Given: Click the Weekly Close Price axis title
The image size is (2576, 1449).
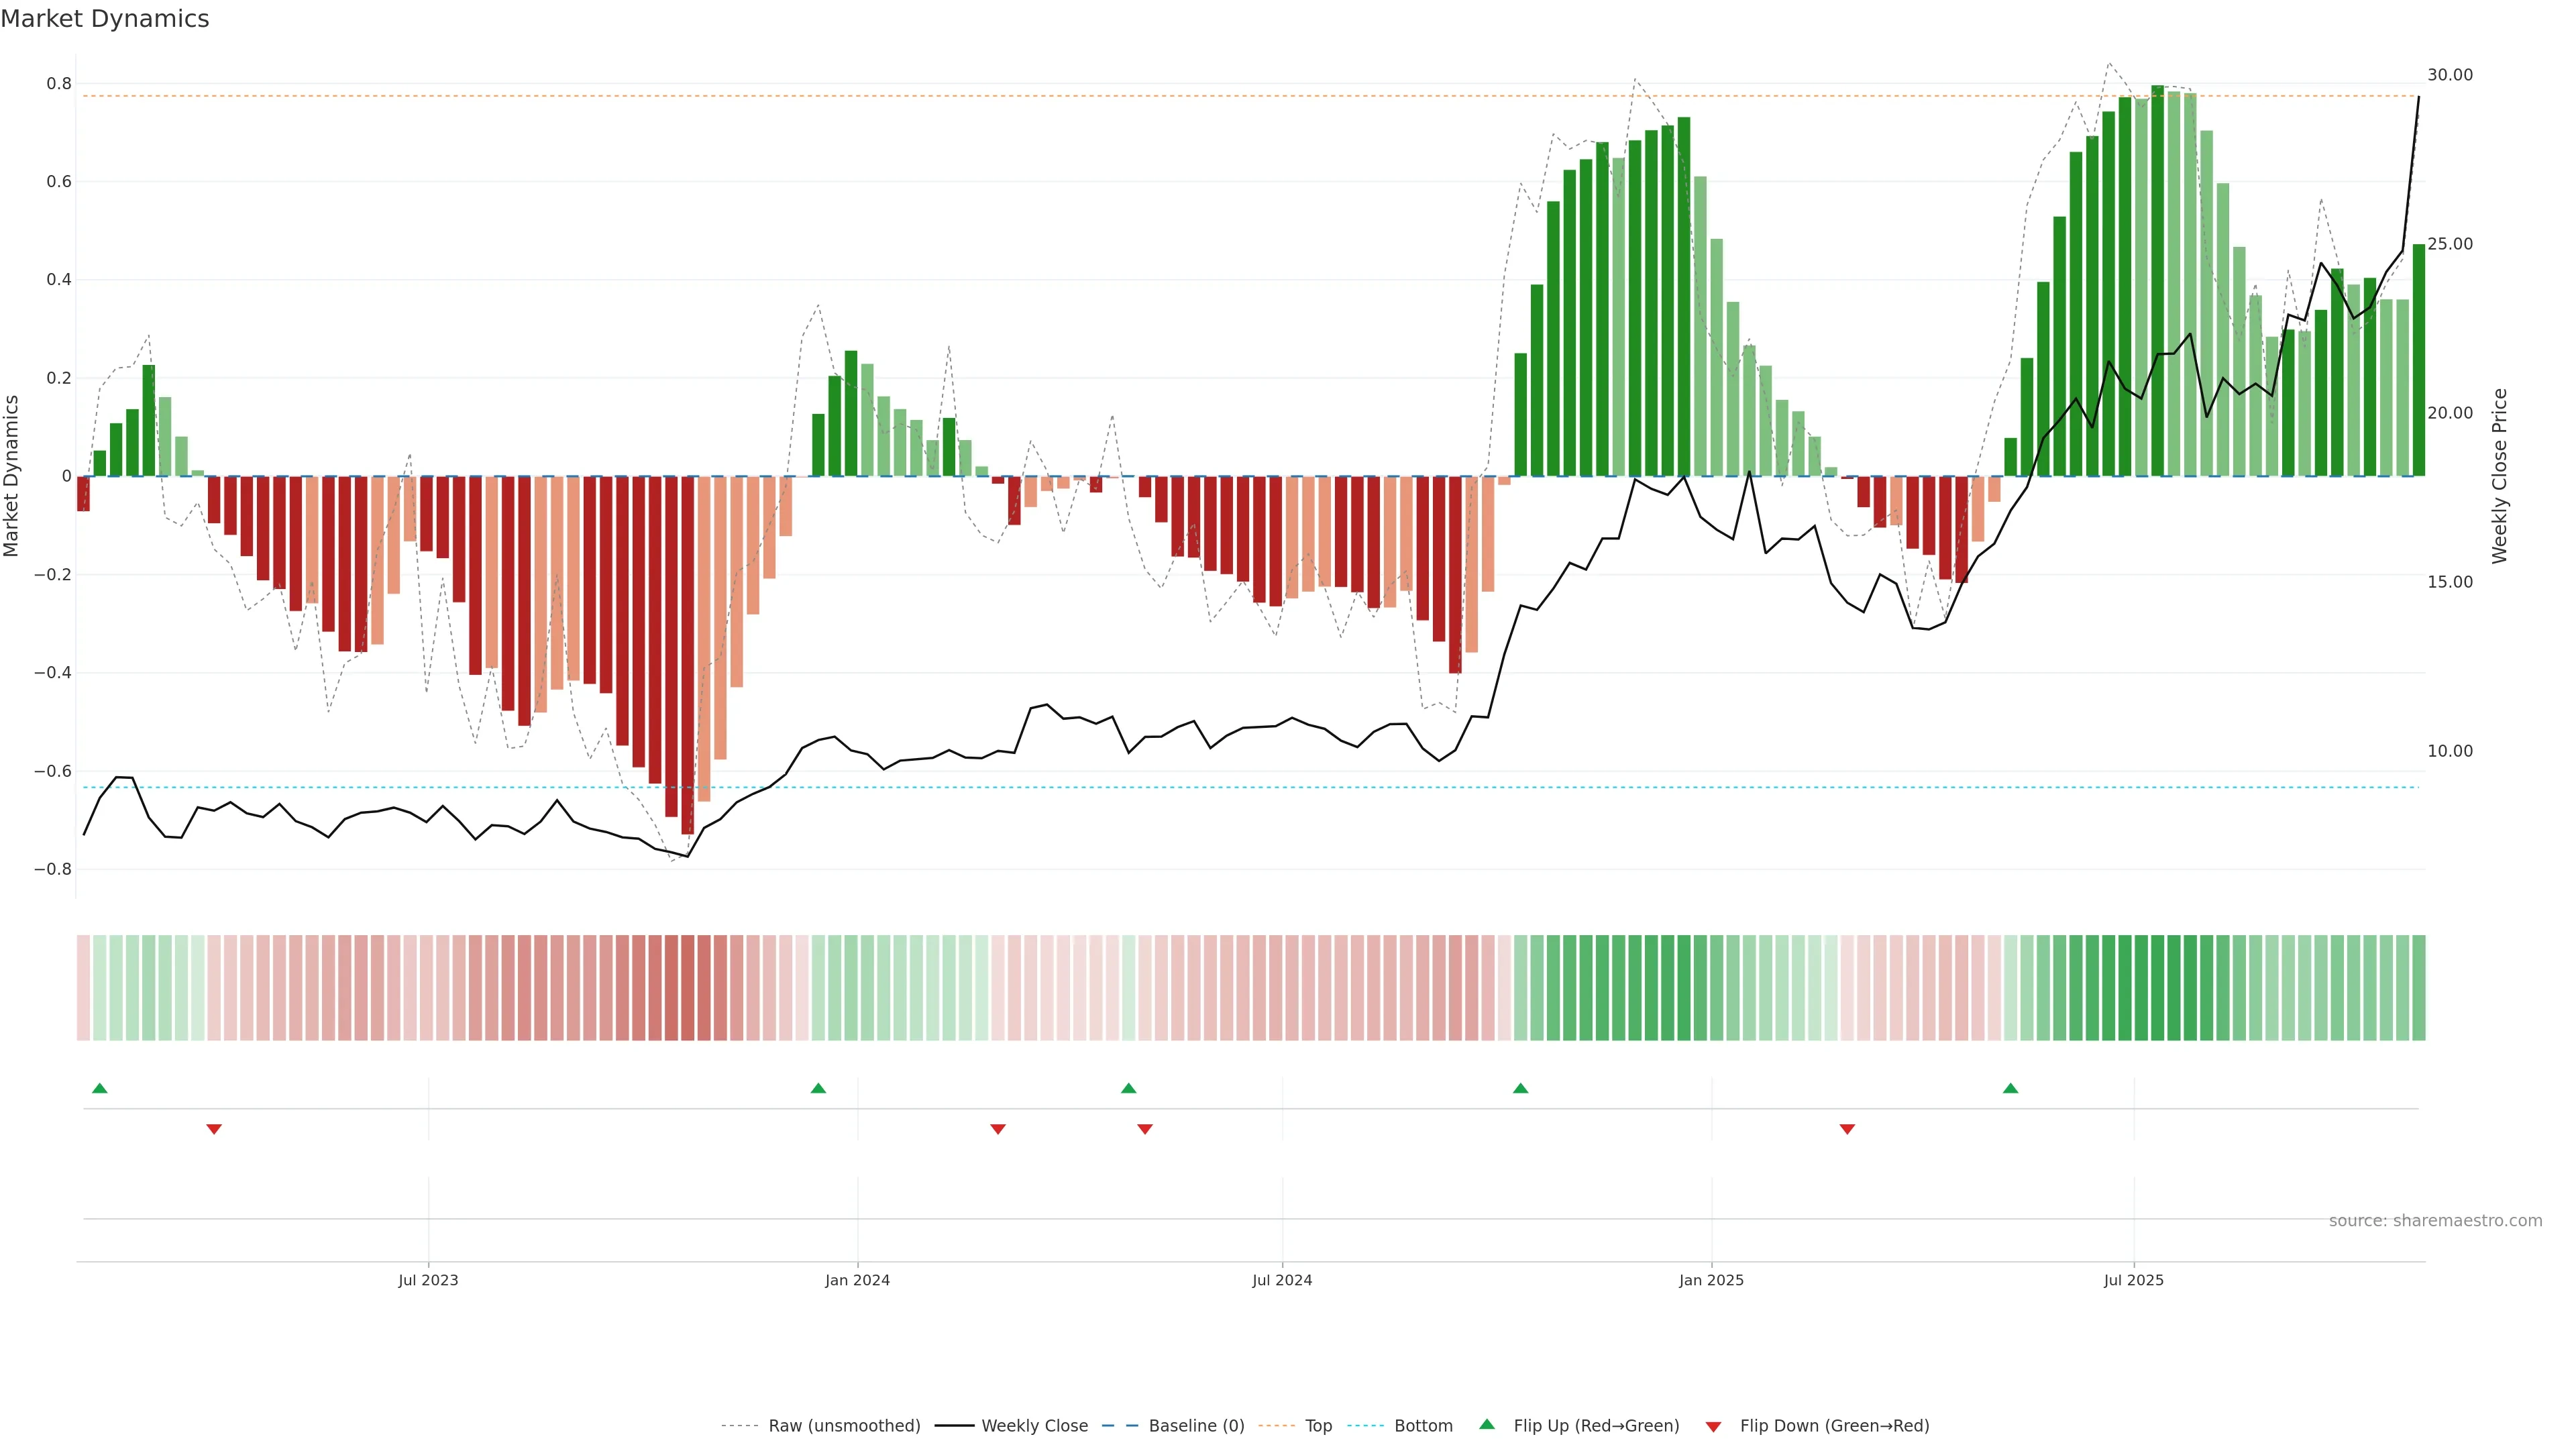Looking at the screenshot, I should click(2499, 476).
